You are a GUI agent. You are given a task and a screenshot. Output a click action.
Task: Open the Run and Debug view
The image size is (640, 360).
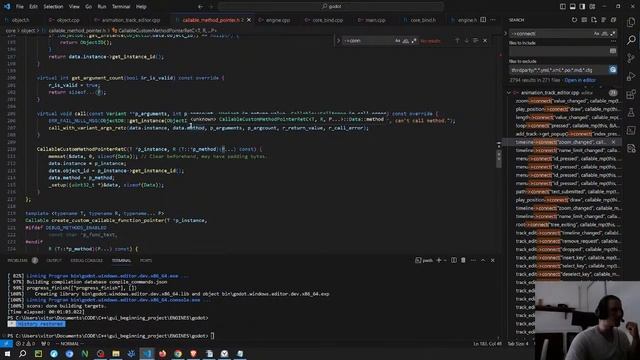point(631,76)
